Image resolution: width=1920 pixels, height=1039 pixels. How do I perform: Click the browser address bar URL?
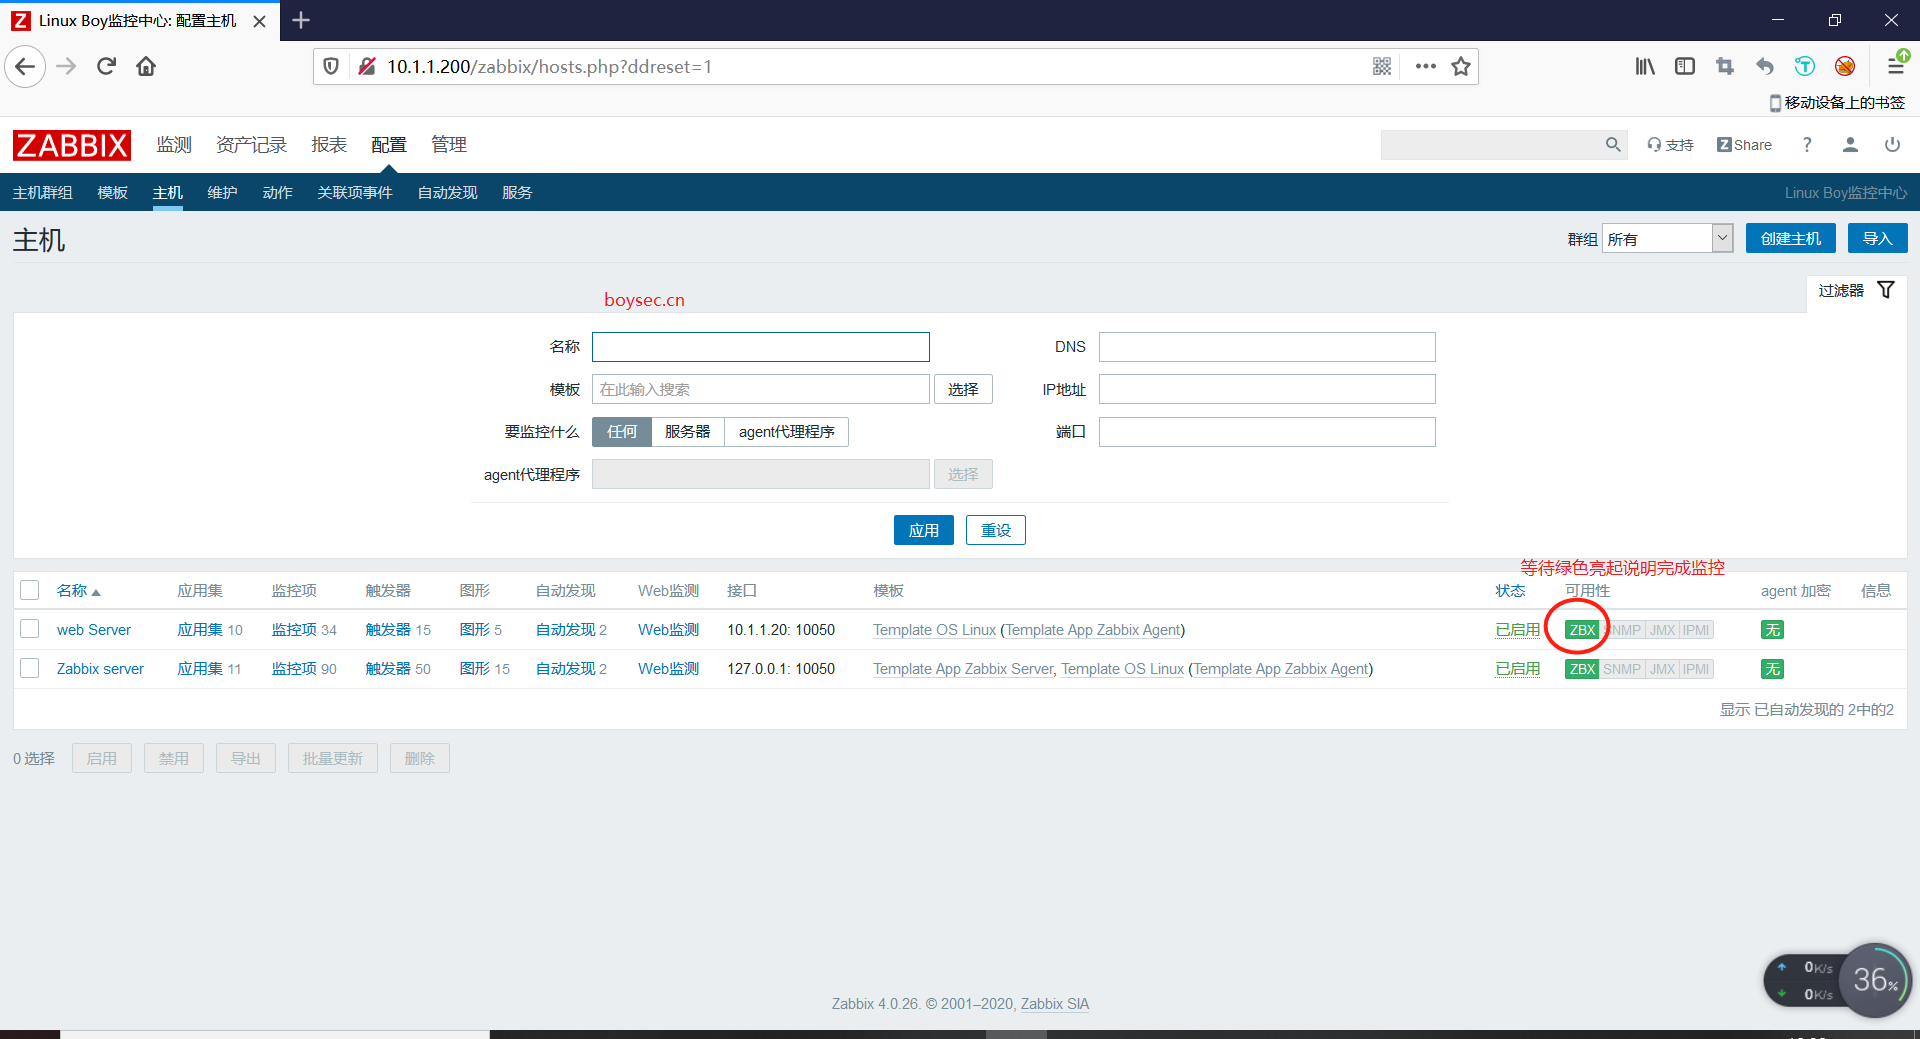click(x=549, y=67)
